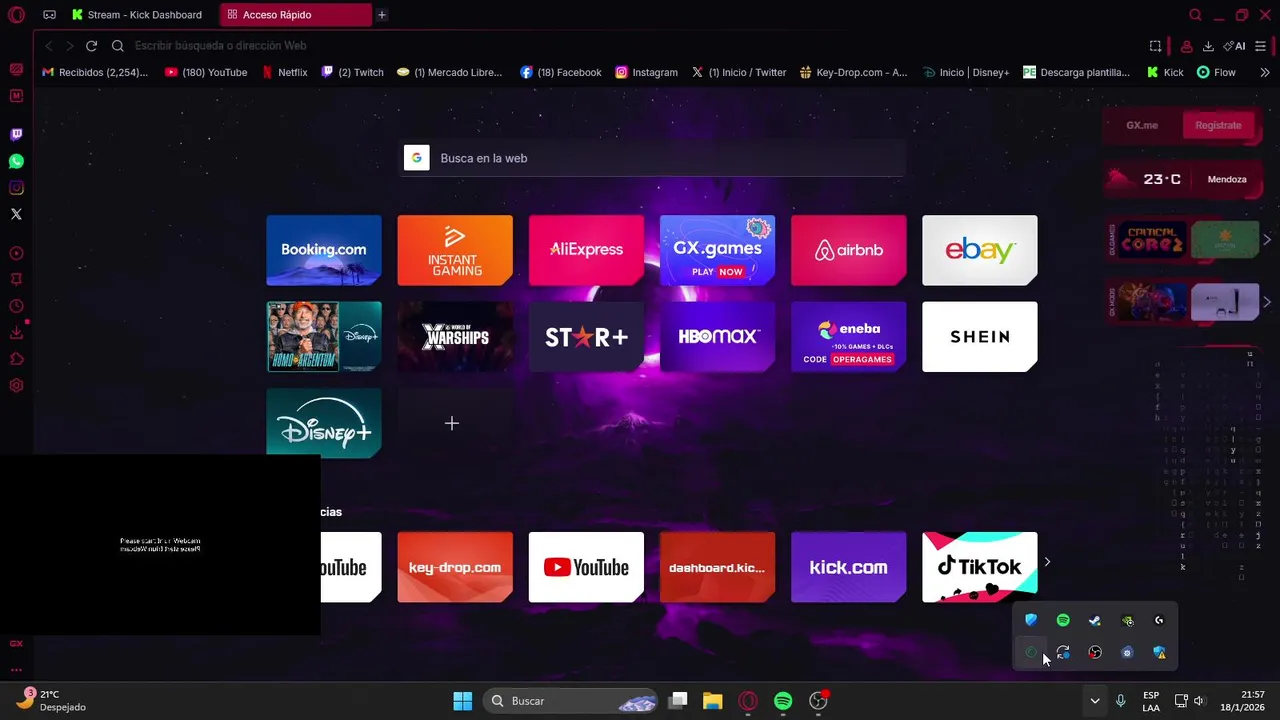
Task: Click the NVIDIA icon in tray overflow
Action: (x=1127, y=620)
